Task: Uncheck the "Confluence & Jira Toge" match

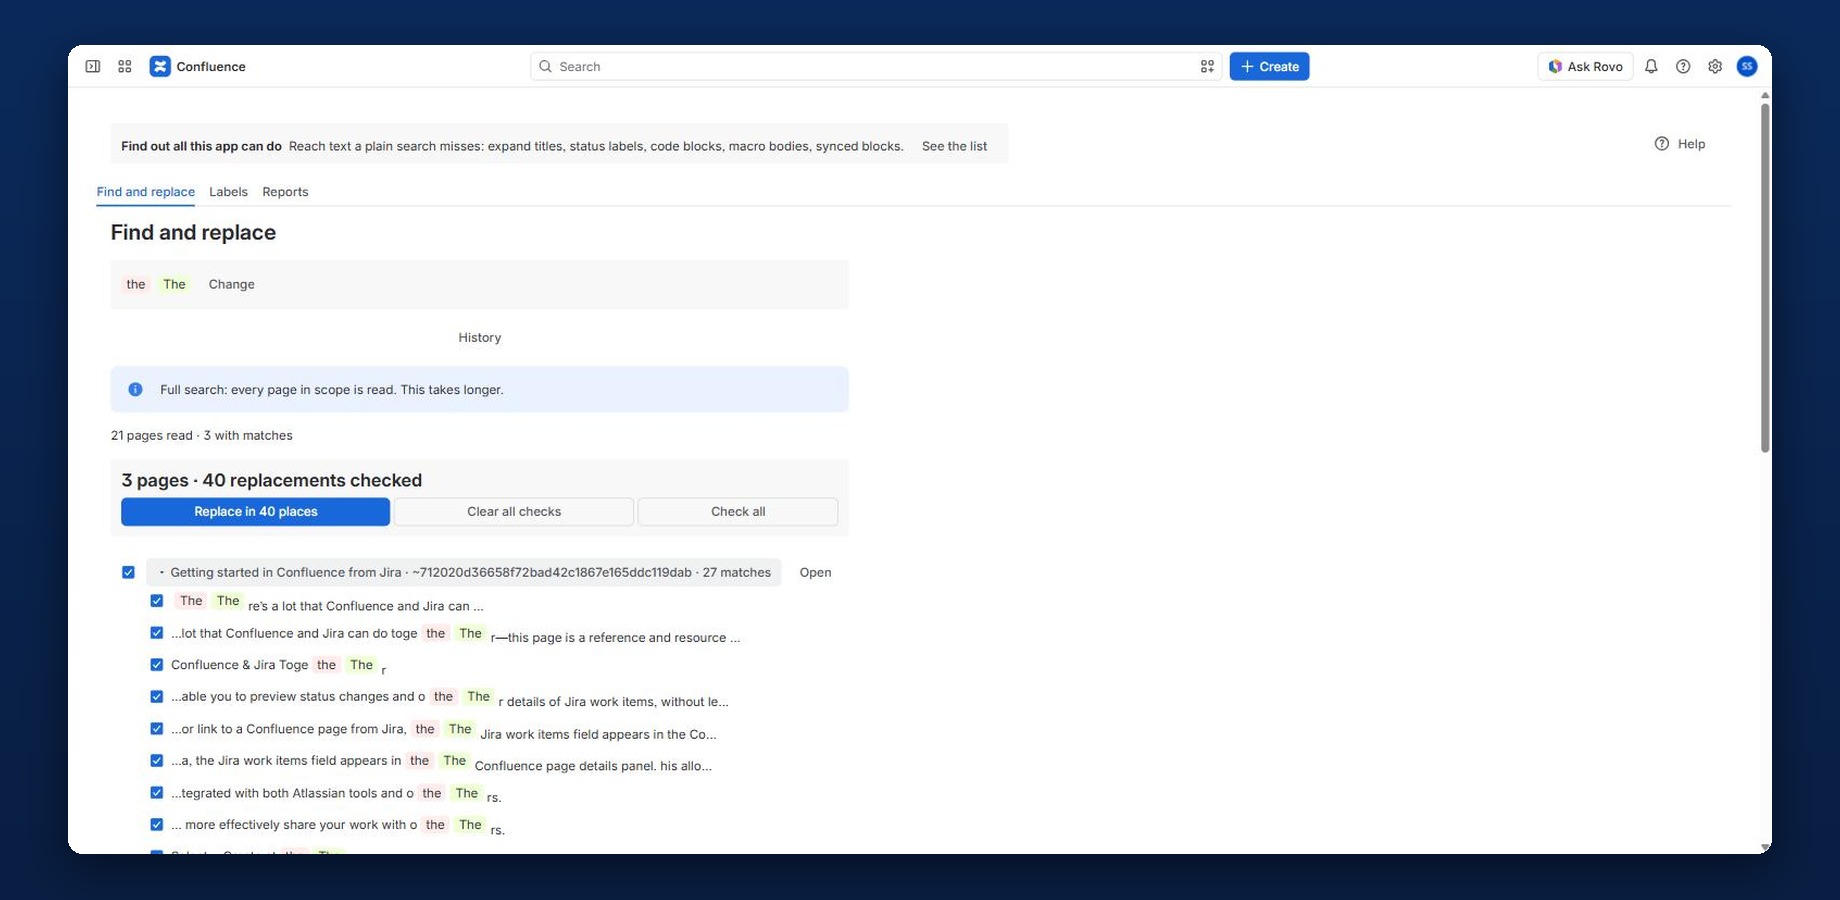Action: coord(157,665)
